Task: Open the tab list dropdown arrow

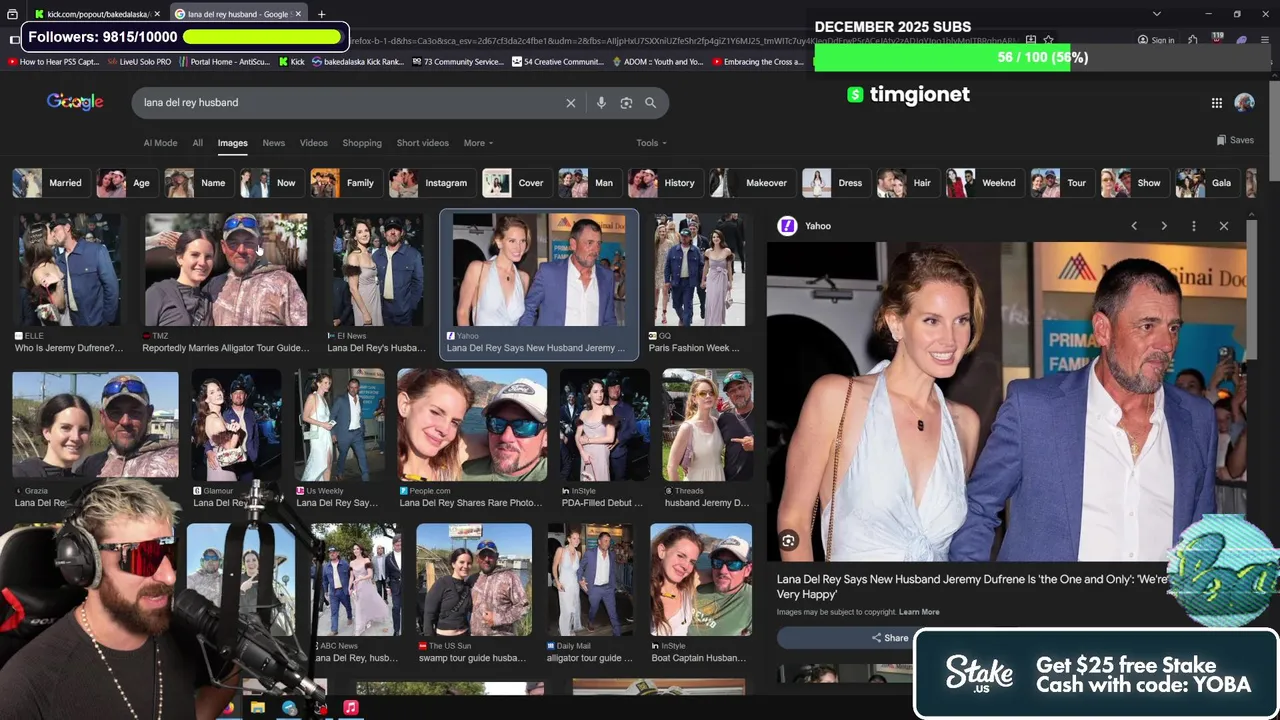Action: point(1157,14)
